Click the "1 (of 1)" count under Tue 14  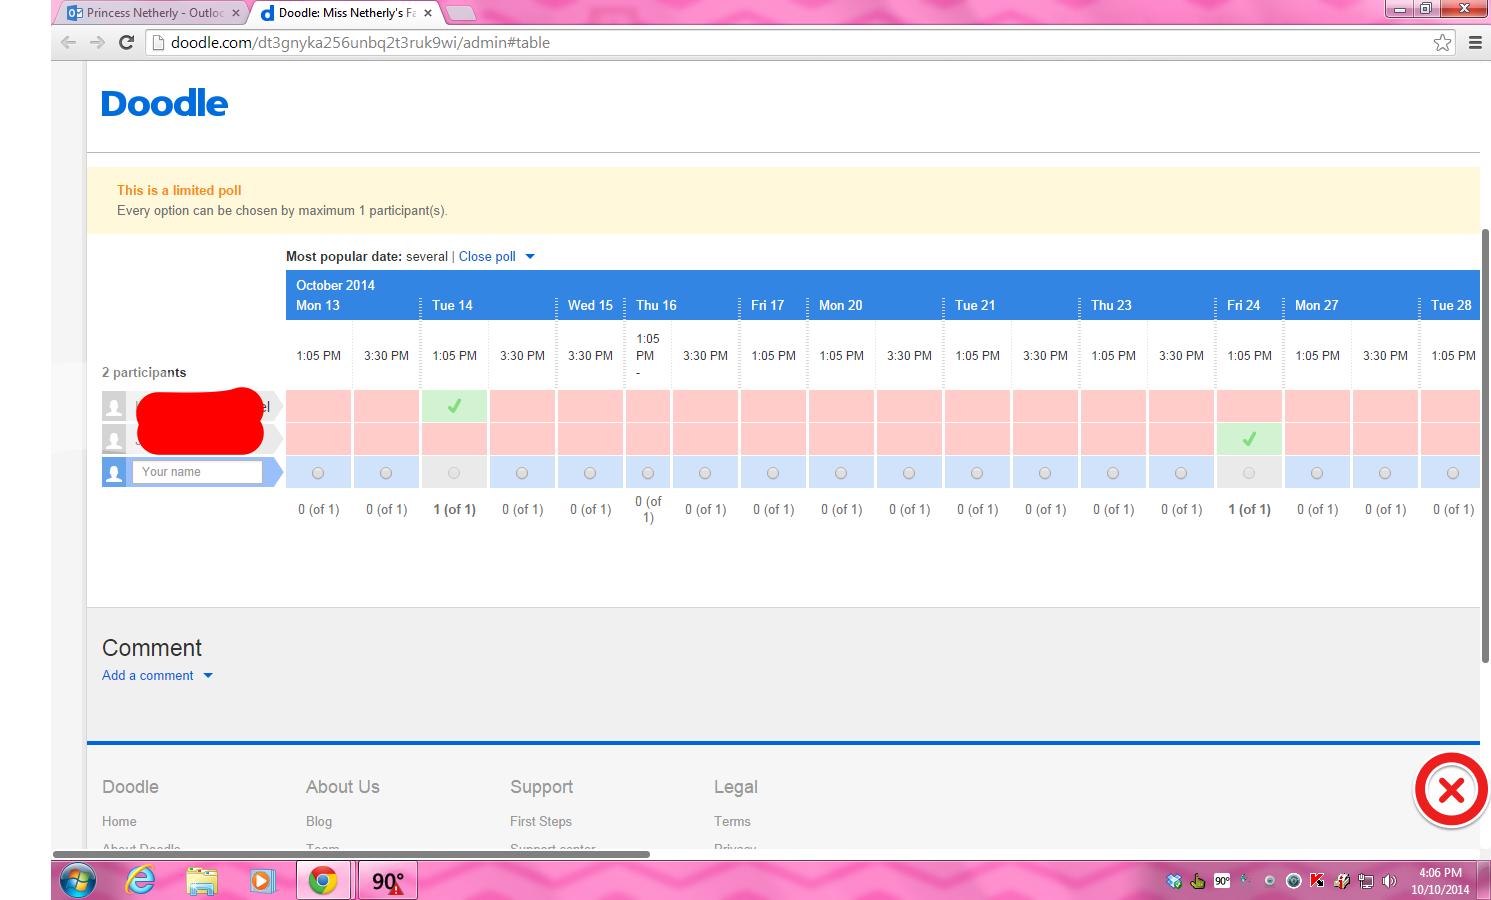tap(454, 510)
